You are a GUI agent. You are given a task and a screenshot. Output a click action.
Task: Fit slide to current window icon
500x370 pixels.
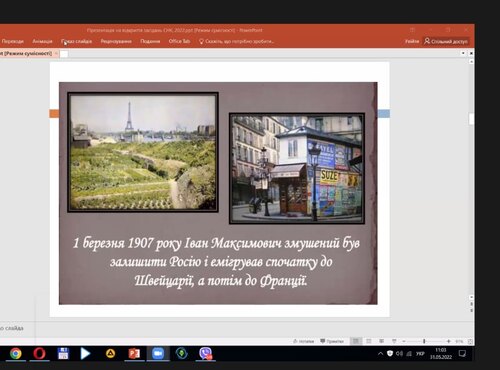pyautogui.click(x=470, y=341)
